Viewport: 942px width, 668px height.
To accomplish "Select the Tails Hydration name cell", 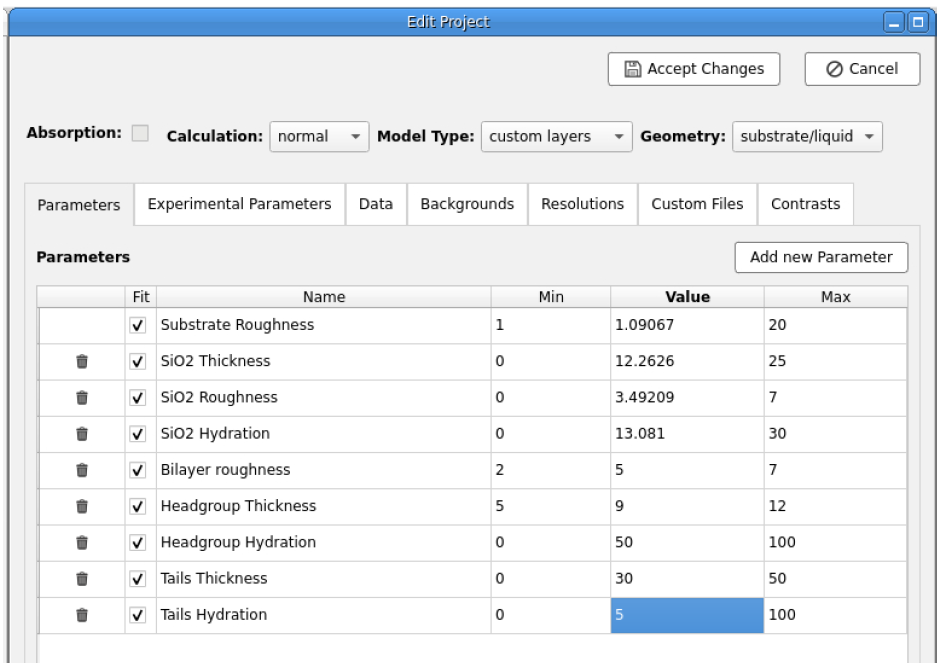I will pos(324,615).
